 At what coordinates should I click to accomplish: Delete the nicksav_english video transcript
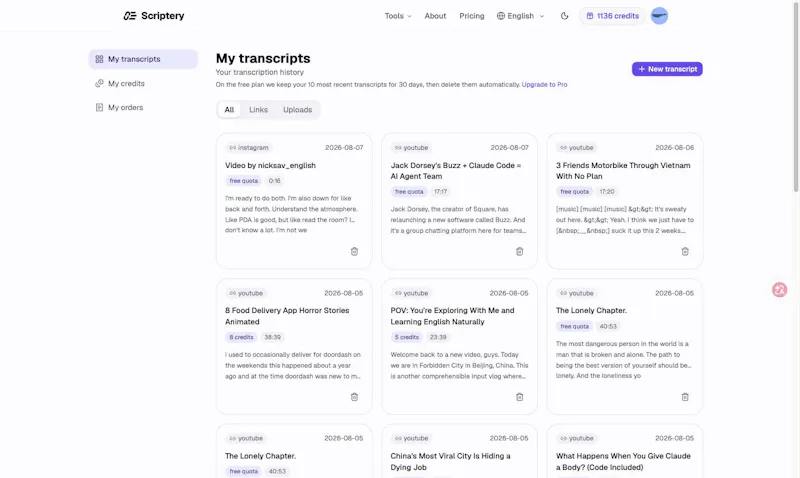tap(354, 251)
